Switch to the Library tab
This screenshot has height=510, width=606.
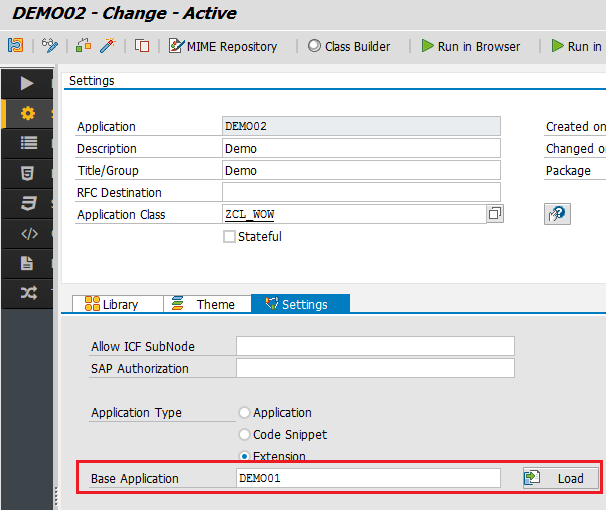click(x=118, y=304)
